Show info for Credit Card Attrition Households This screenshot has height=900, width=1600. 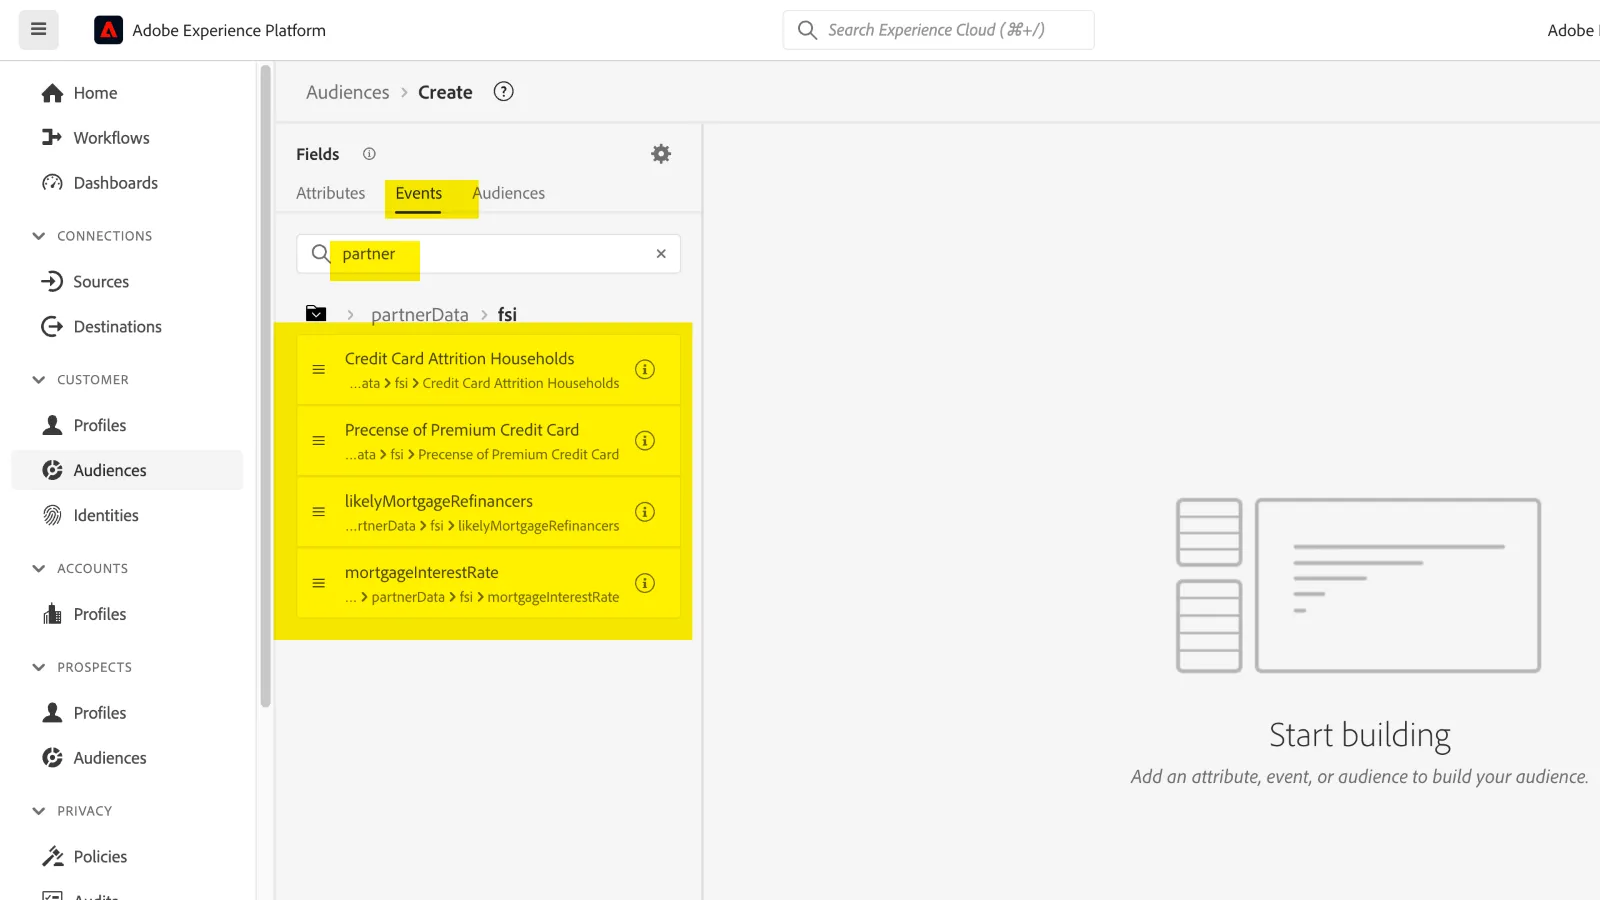pyautogui.click(x=645, y=369)
